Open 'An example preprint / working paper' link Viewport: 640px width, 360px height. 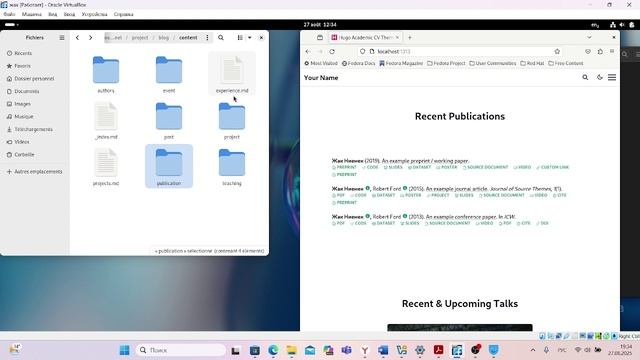point(425,161)
